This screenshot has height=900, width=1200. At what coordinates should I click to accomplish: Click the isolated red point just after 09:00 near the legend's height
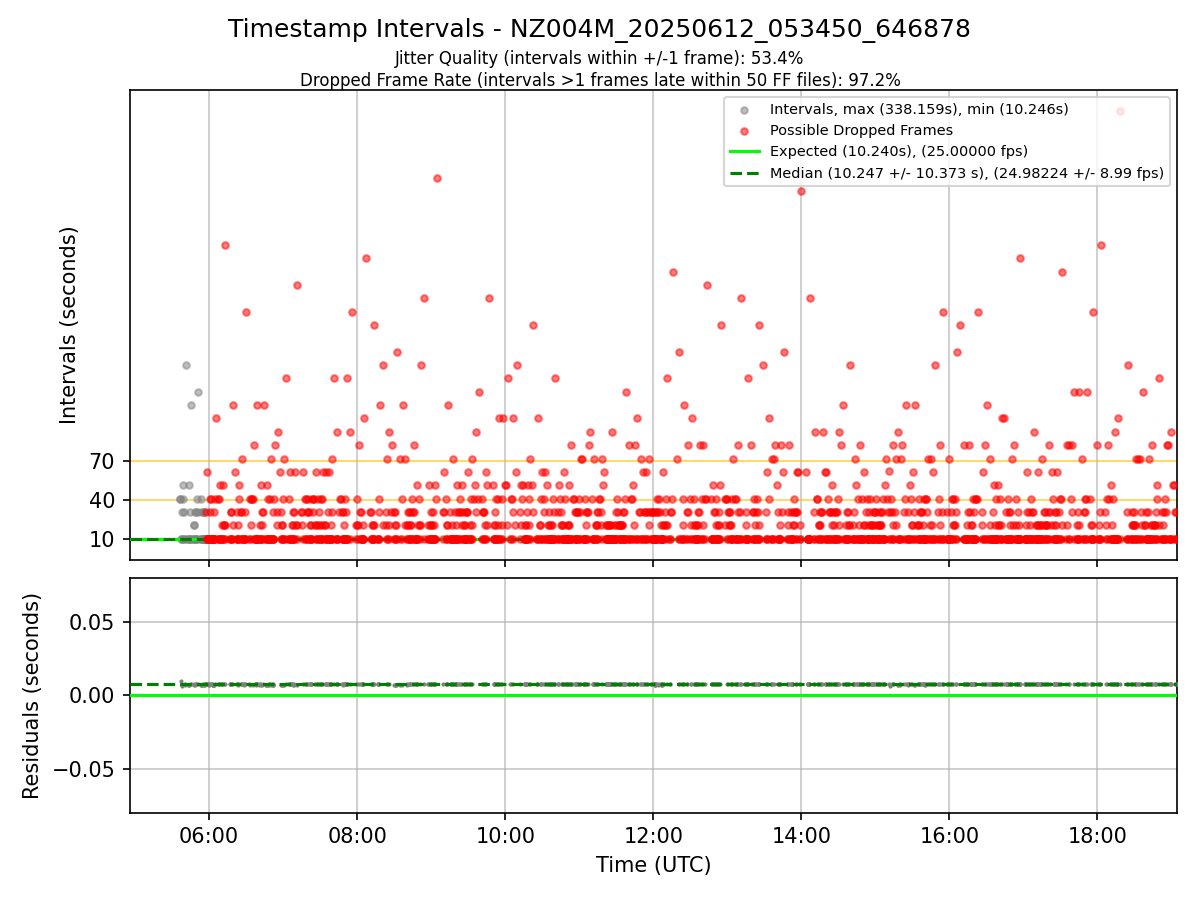[x=437, y=178]
